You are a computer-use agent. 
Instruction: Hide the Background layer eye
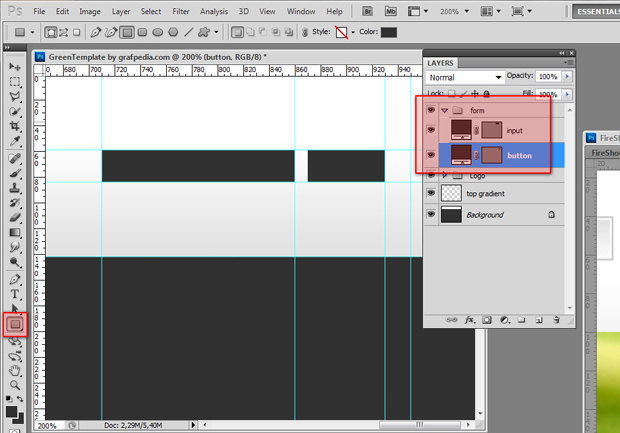[431, 214]
